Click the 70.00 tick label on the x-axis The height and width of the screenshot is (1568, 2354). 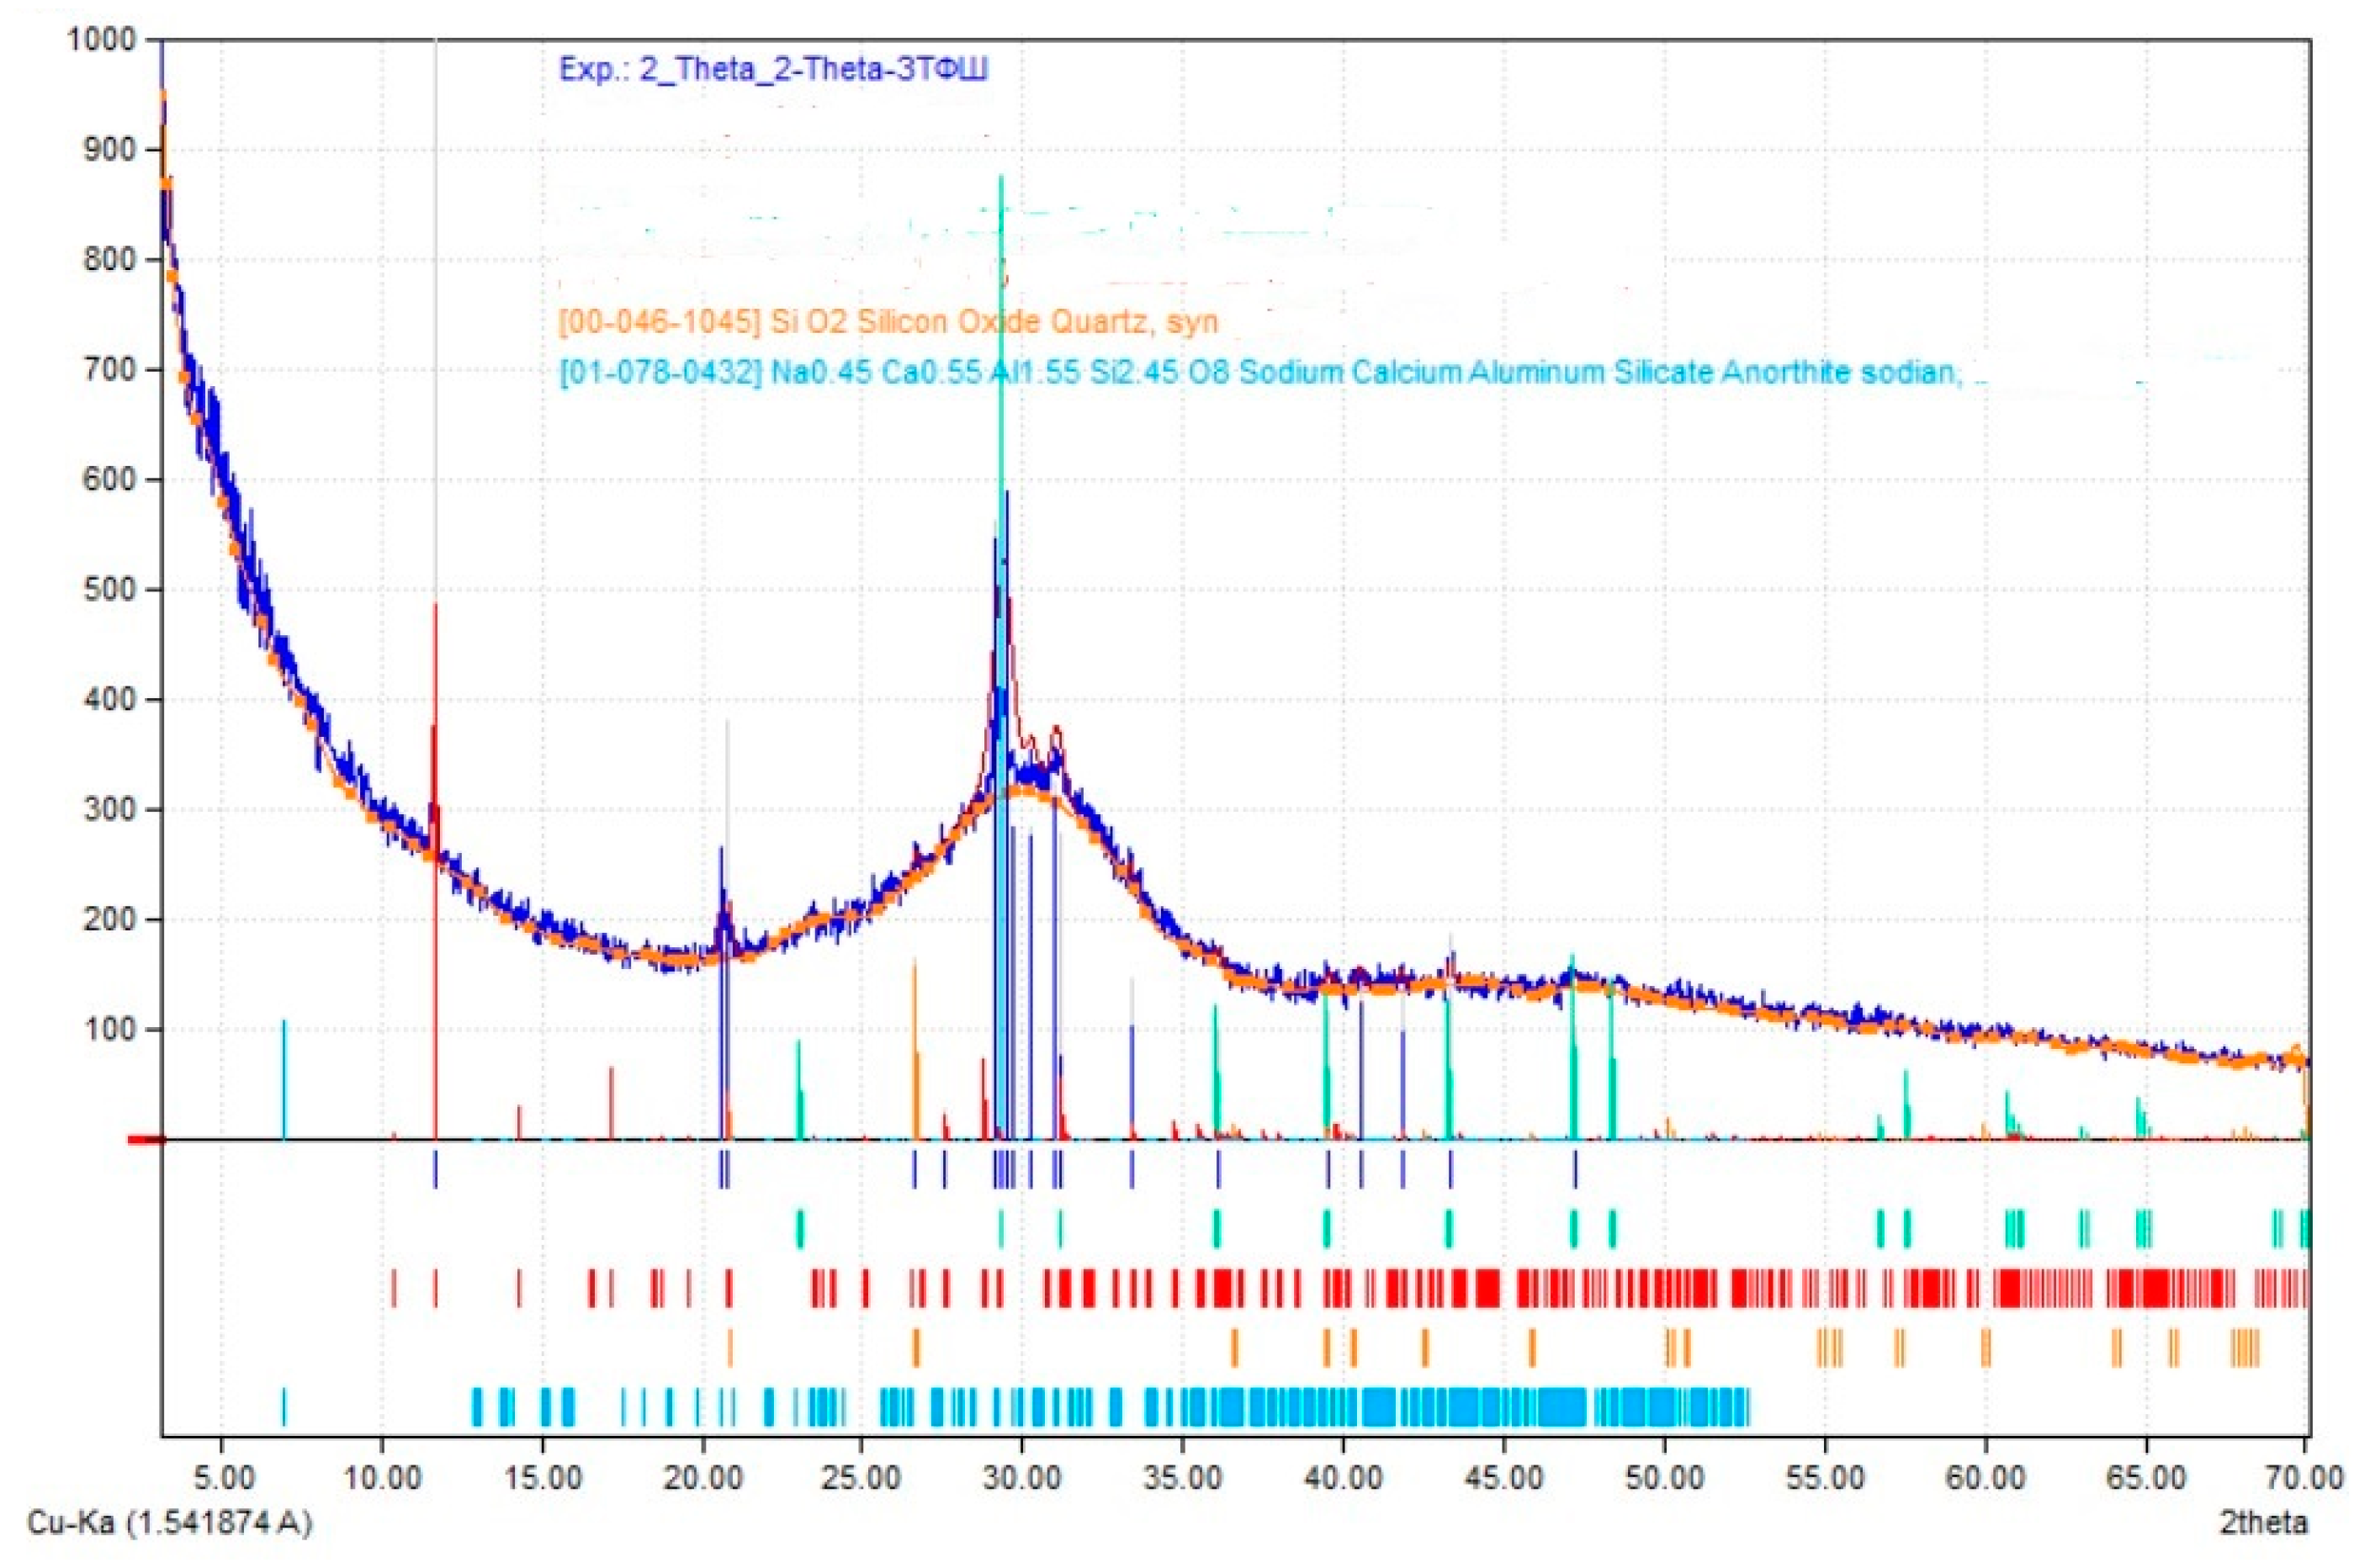(x=2304, y=1477)
